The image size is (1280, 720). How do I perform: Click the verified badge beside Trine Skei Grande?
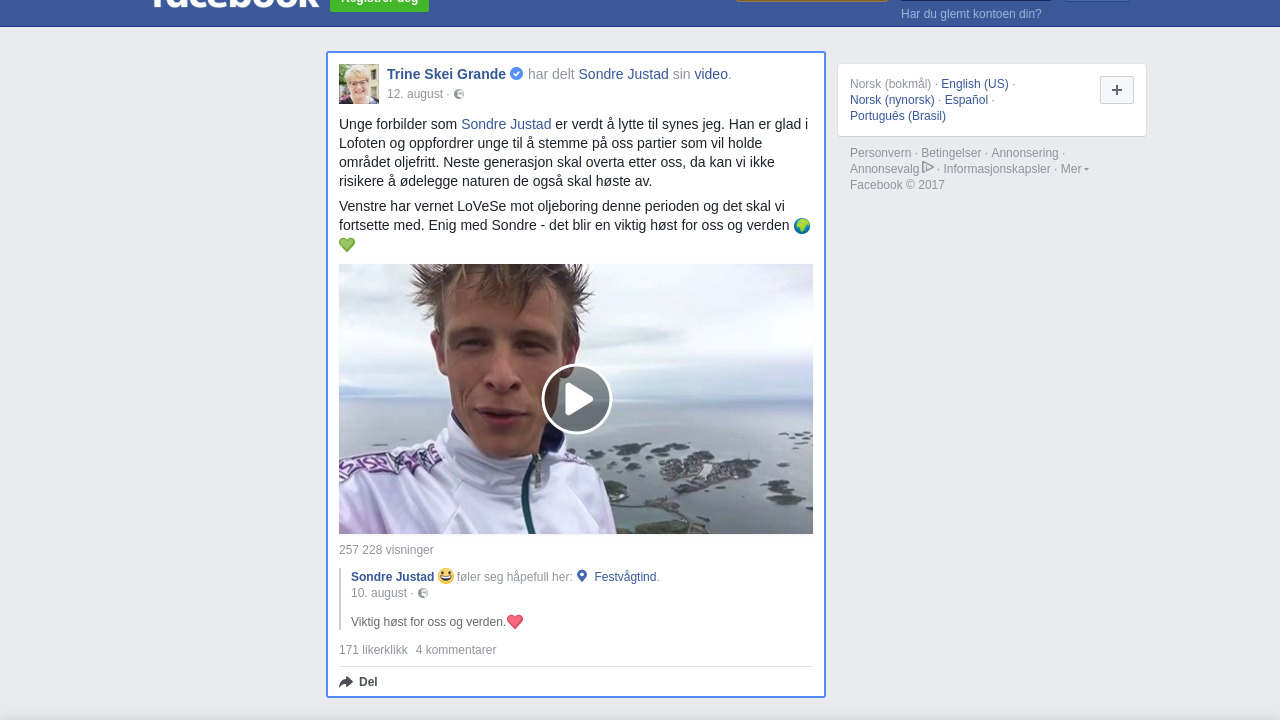coord(517,74)
